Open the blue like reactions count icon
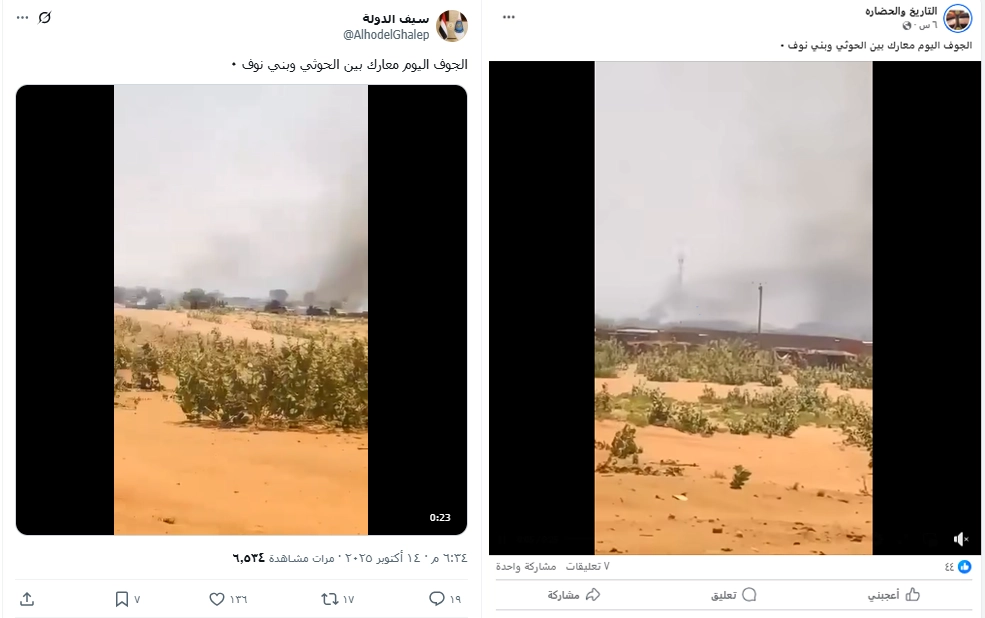 click(x=964, y=566)
